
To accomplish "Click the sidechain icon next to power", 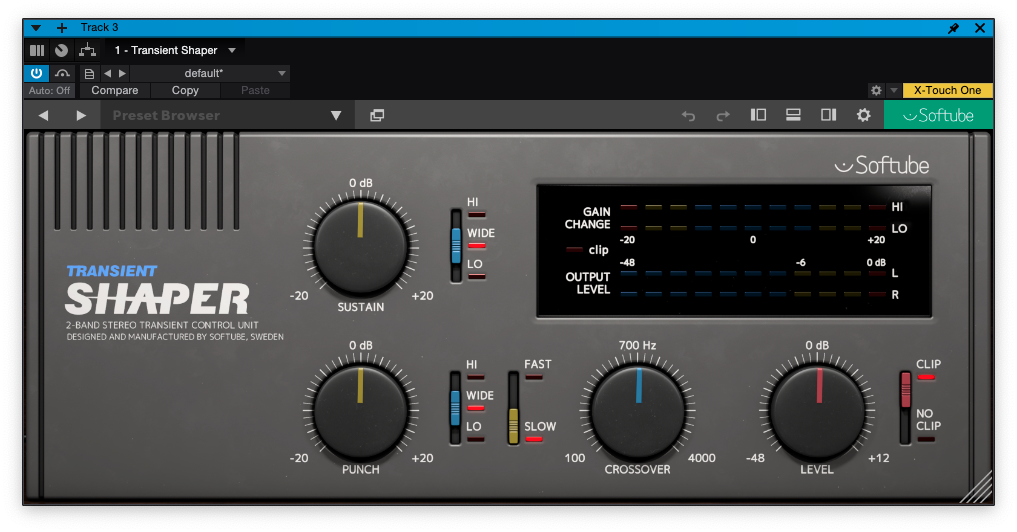I will tap(62, 73).
